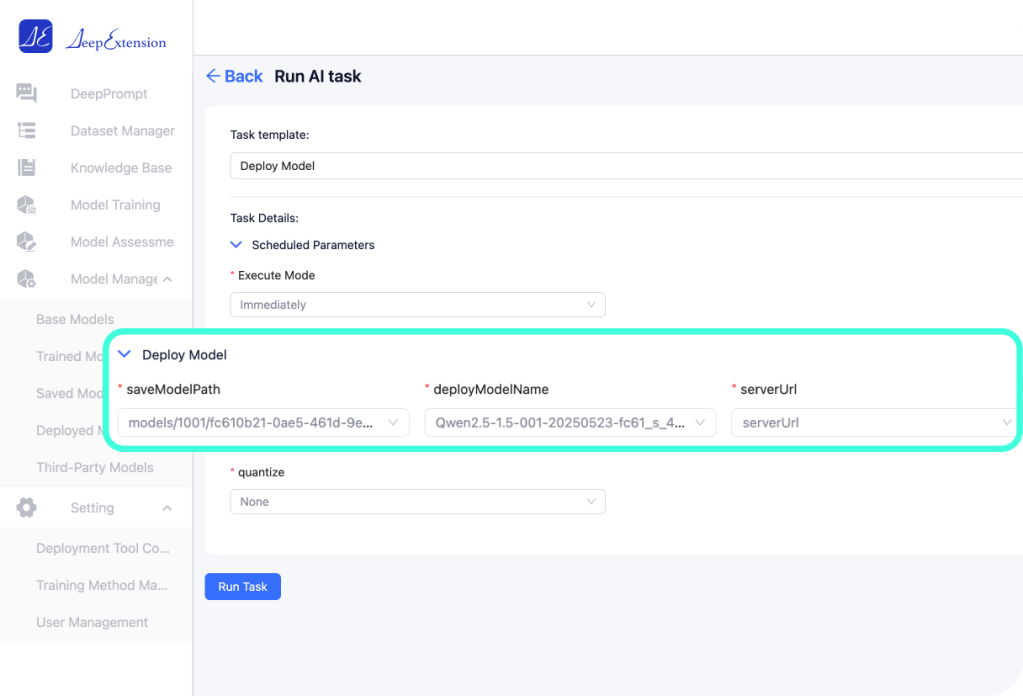Image resolution: width=1023 pixels, height=696 pixels.
Task: Click the Model Assessment icon
Action: 27,242
